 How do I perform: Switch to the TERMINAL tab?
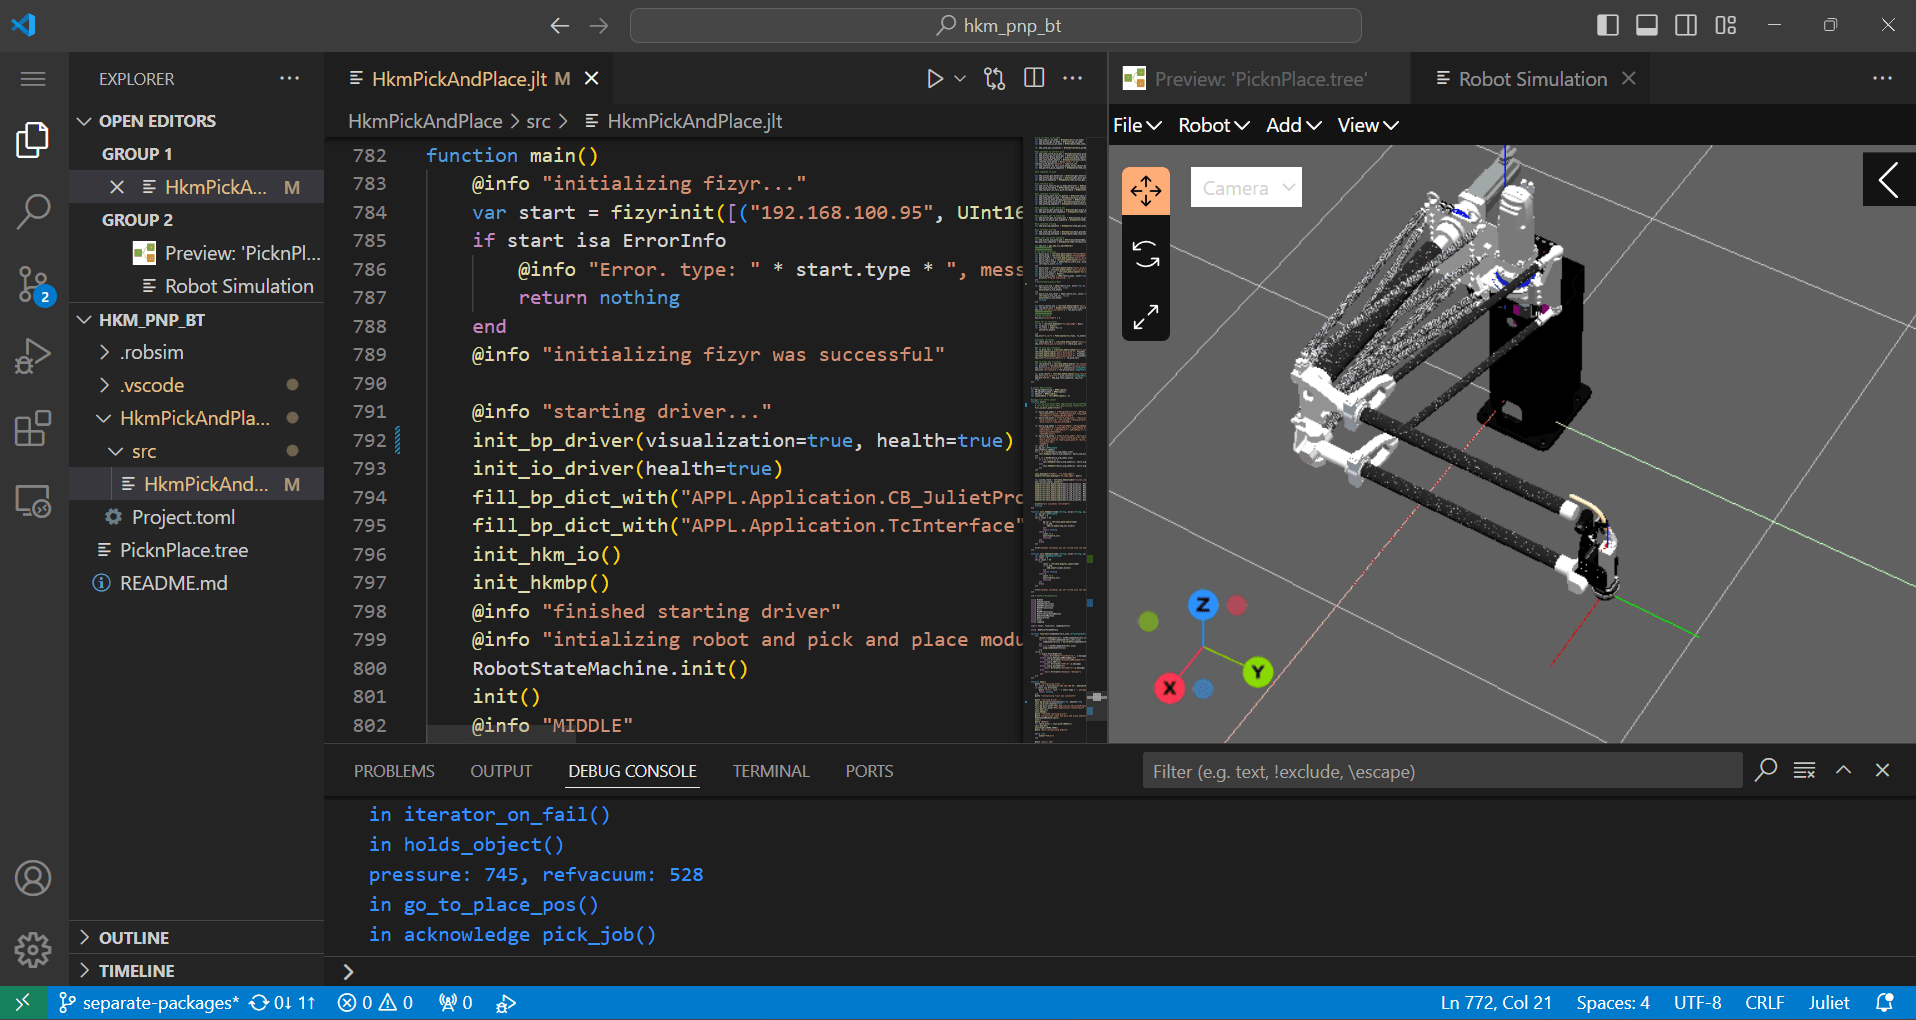(770, 771)
